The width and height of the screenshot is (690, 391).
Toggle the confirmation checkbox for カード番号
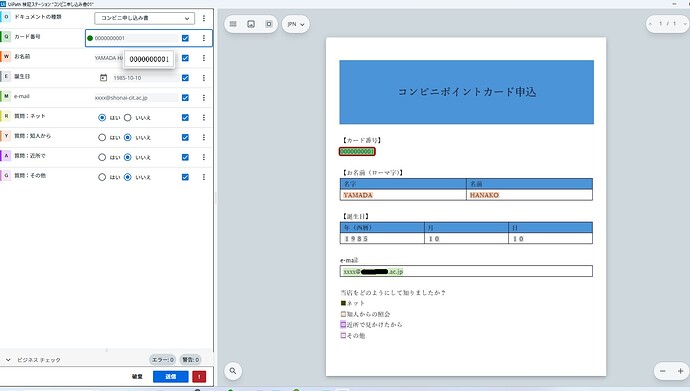(185, 38)
